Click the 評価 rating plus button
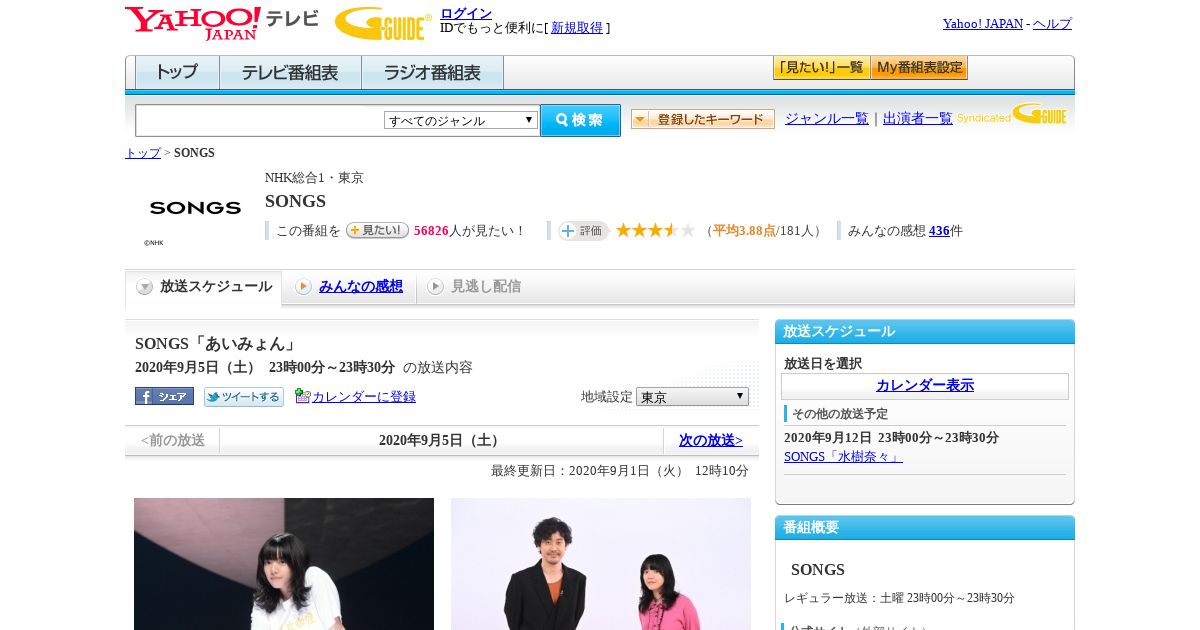Image resolution: width=1200 pixels, height=630 pixels. tap(583, 231)
